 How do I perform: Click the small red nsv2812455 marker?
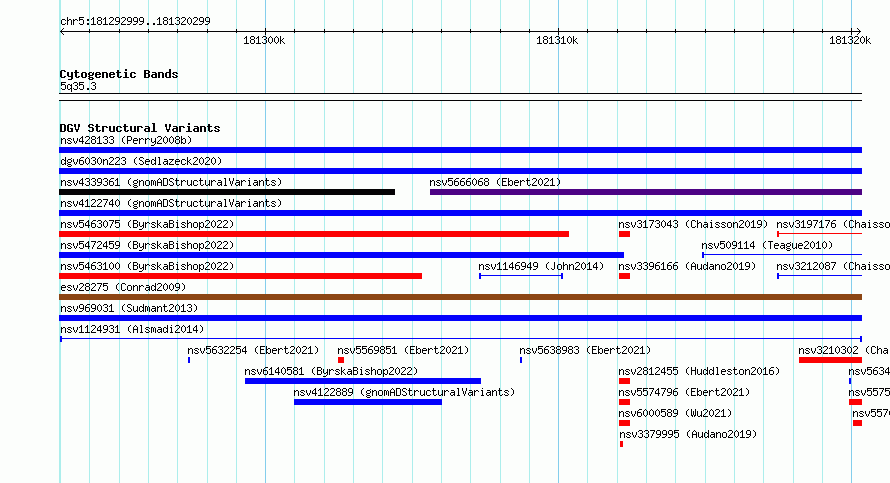(624, 381)
